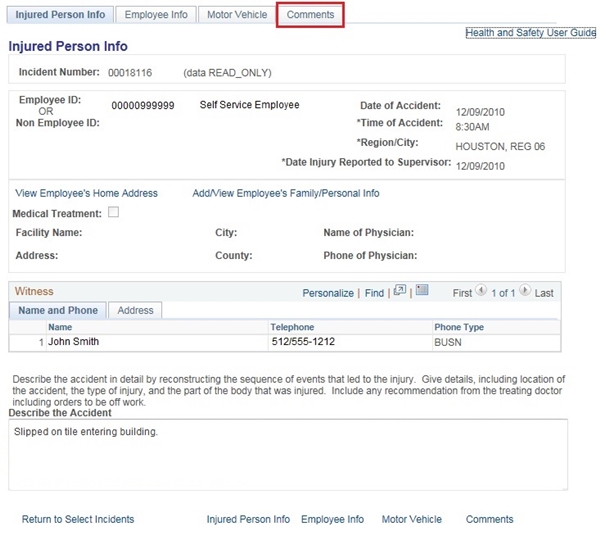Click bottom Comments footer link

pos(489,519)
